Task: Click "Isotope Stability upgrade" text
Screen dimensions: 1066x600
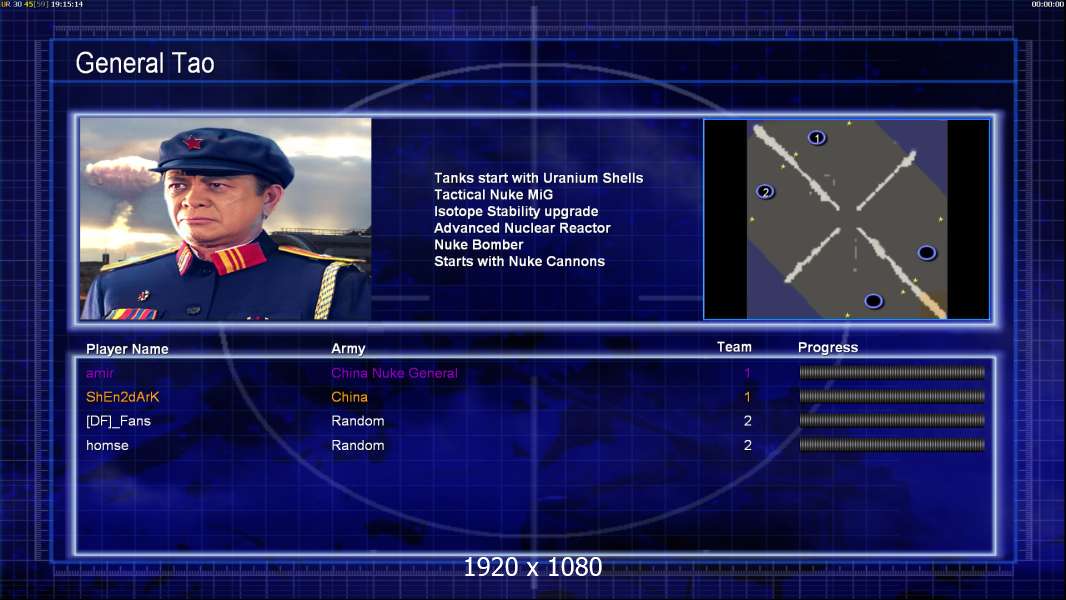Action: click(x=516, y=211)
